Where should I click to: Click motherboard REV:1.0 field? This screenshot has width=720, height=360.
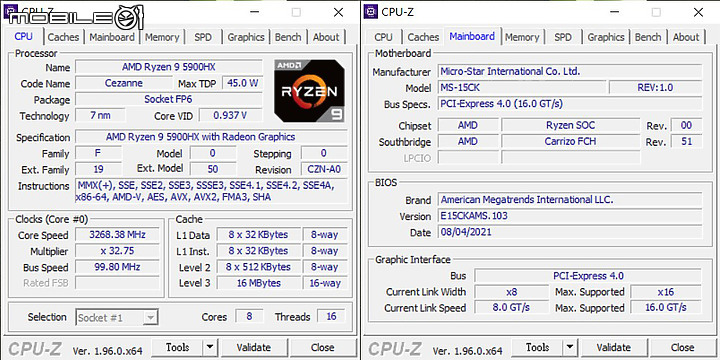655,87
